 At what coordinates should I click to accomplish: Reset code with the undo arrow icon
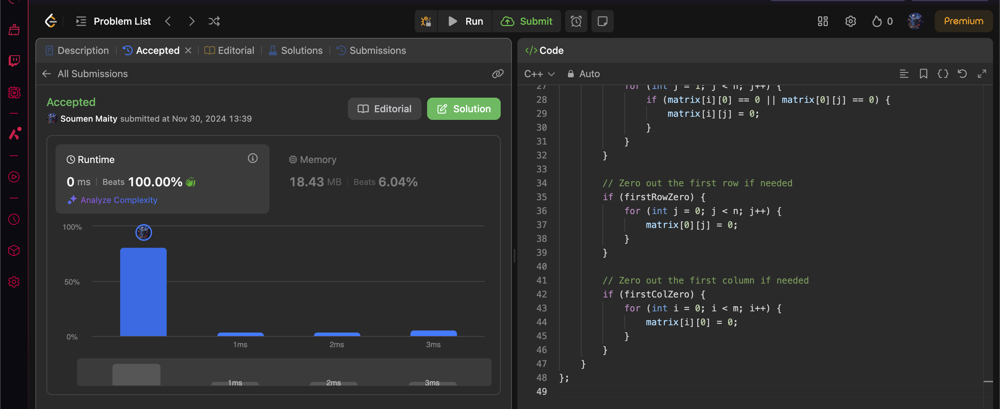pyautogui.click(x=962, y=74)
